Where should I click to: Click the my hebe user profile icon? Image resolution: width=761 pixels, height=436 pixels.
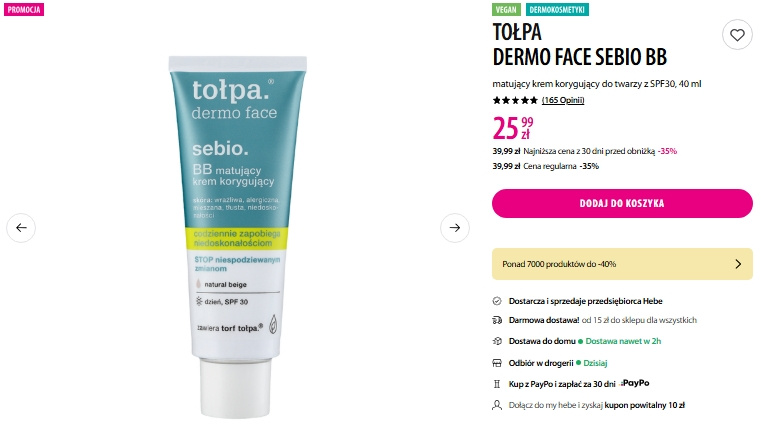[x=497, y=405]
